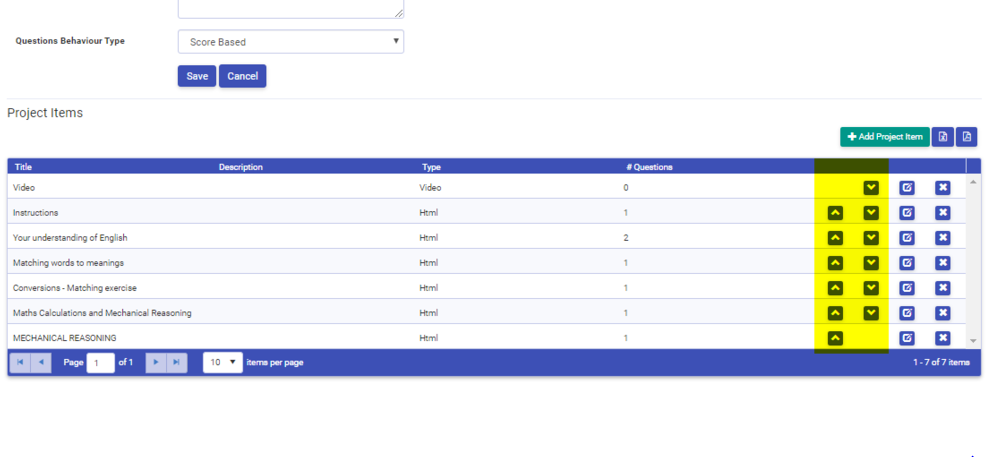Edit Matching words to meanings item
This screenshot has height=457, width=993.
coord(907,263)
